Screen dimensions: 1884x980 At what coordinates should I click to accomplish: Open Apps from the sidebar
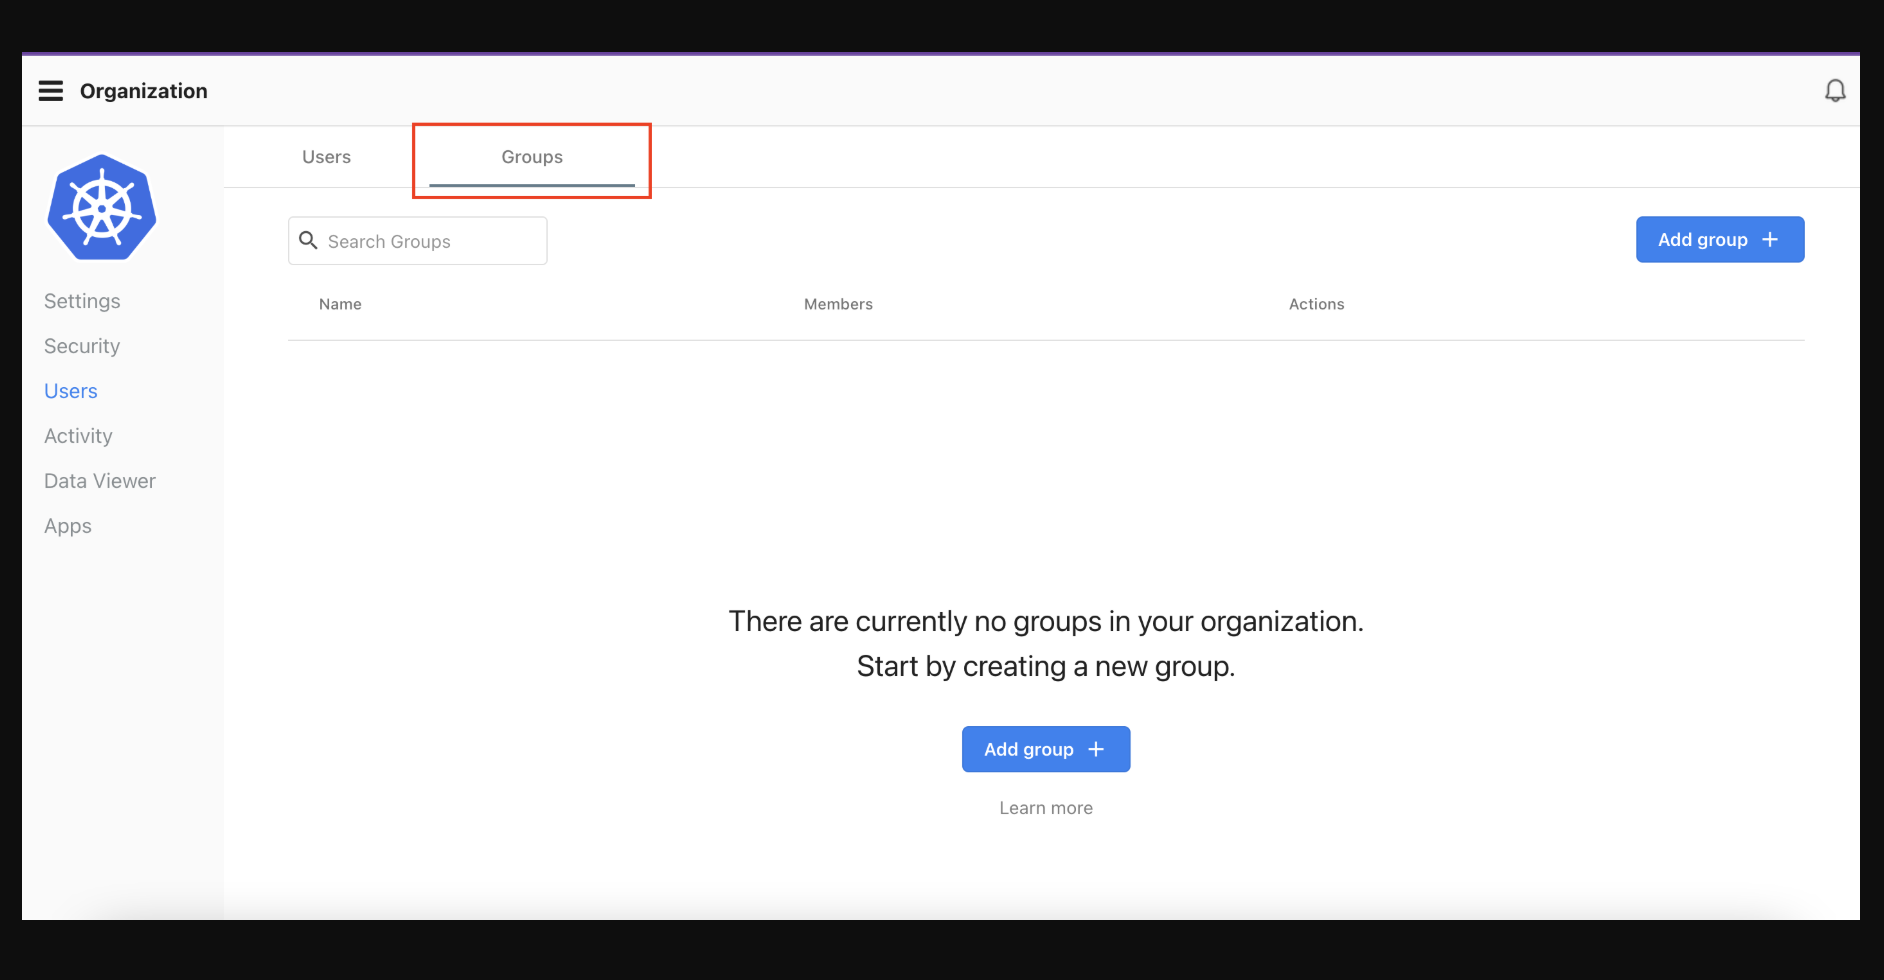click(68, 526)
